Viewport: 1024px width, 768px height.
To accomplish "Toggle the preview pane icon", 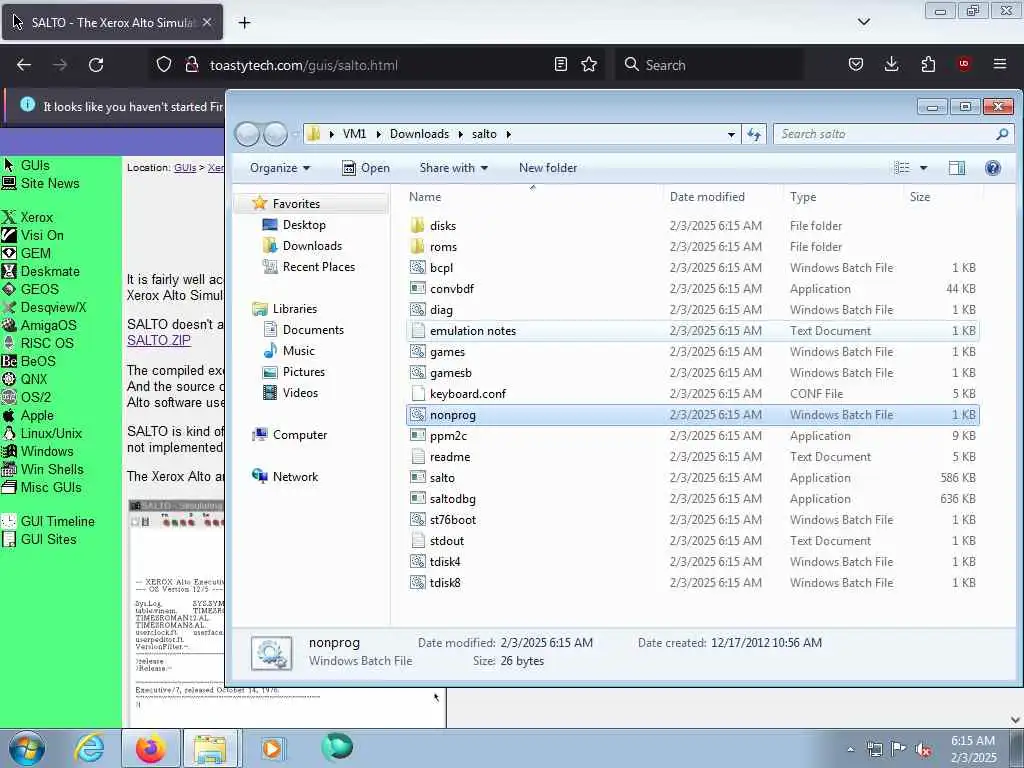I will [957, 168].
